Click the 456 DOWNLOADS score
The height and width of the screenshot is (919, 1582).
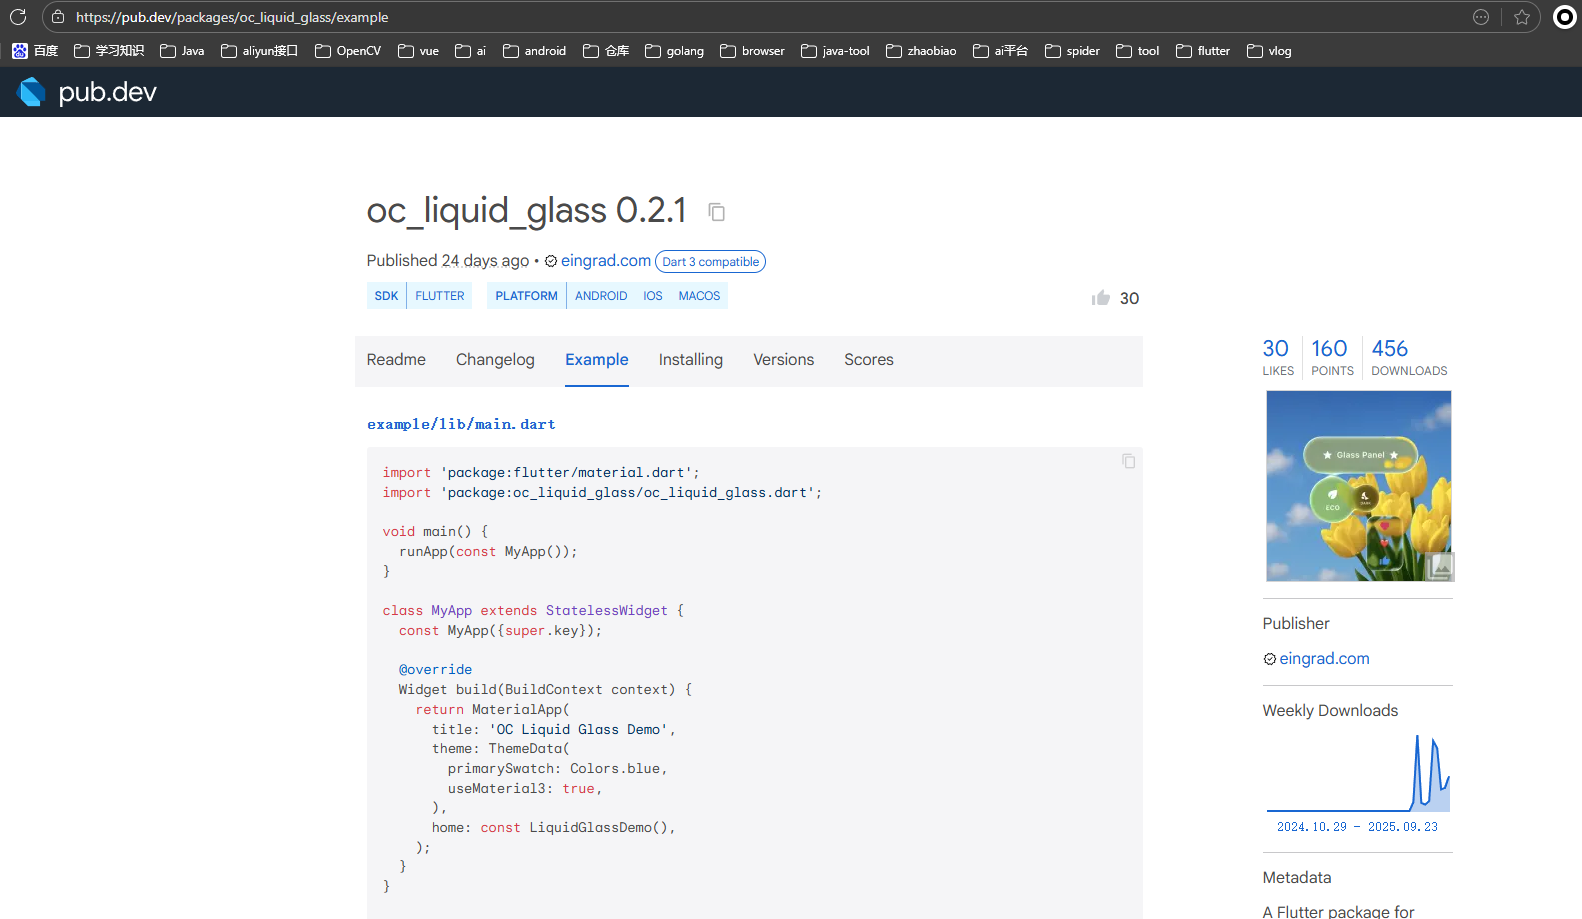coord(1409,357)
